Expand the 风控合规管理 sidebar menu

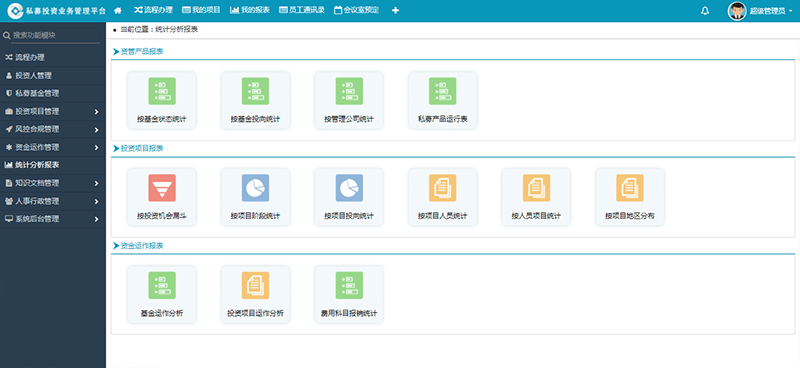pyautogui.click(x=53, y=129)
